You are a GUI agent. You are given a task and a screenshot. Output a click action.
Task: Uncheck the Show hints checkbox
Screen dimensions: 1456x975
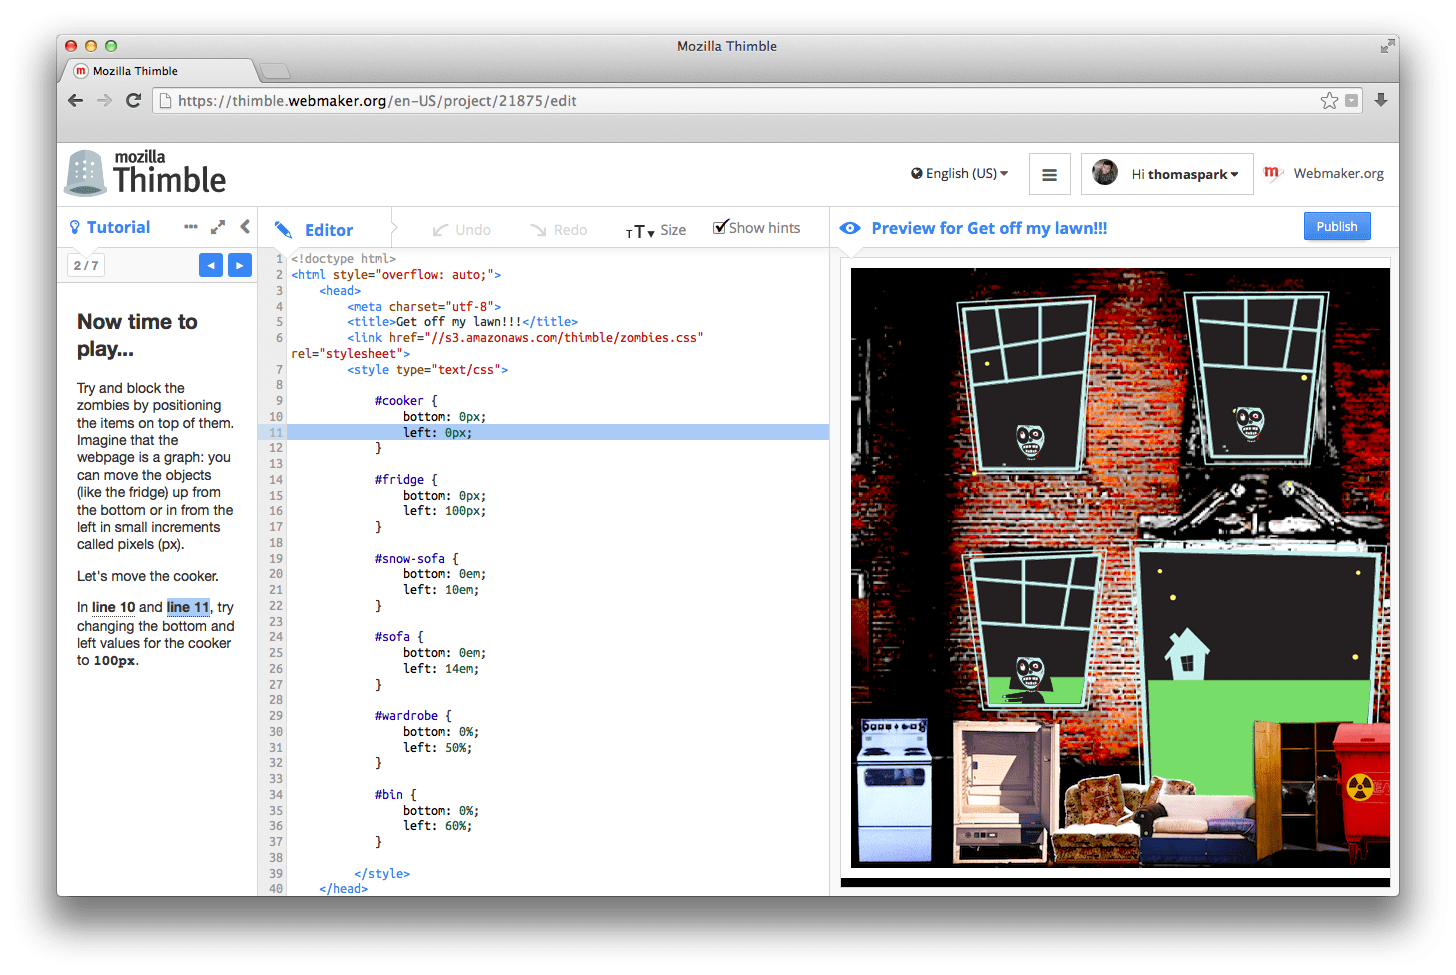pos(721,226)
